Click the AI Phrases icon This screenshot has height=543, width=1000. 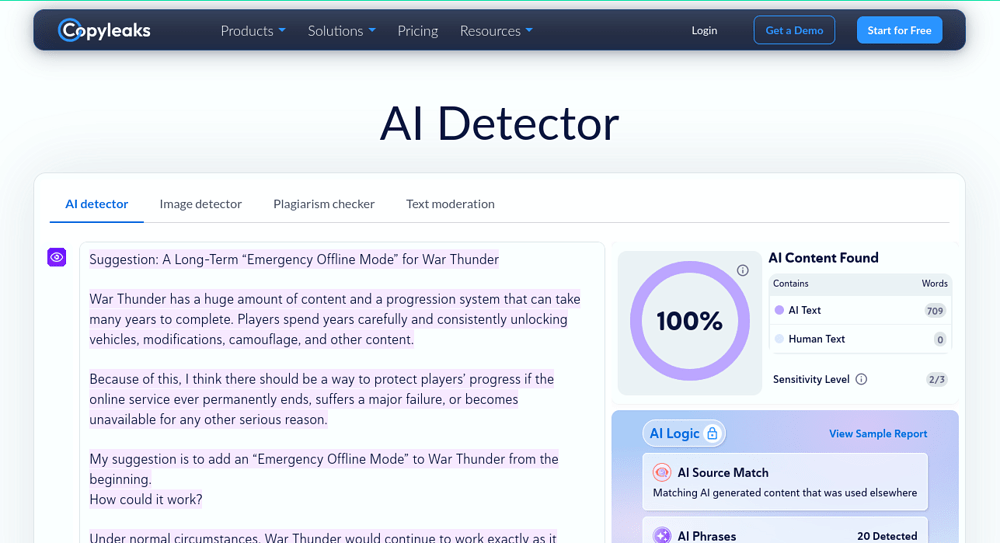pyautogui.click(x=662, y=536)
